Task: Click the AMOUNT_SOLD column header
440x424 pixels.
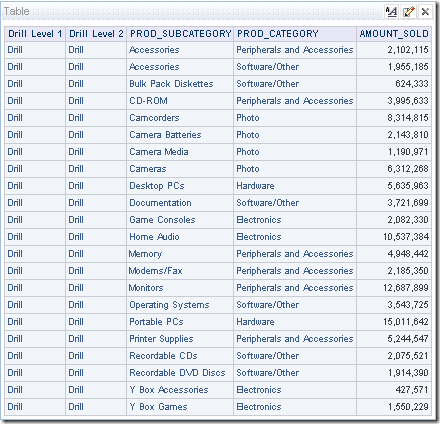Action: pyautogui.click(x=394, y=34)
